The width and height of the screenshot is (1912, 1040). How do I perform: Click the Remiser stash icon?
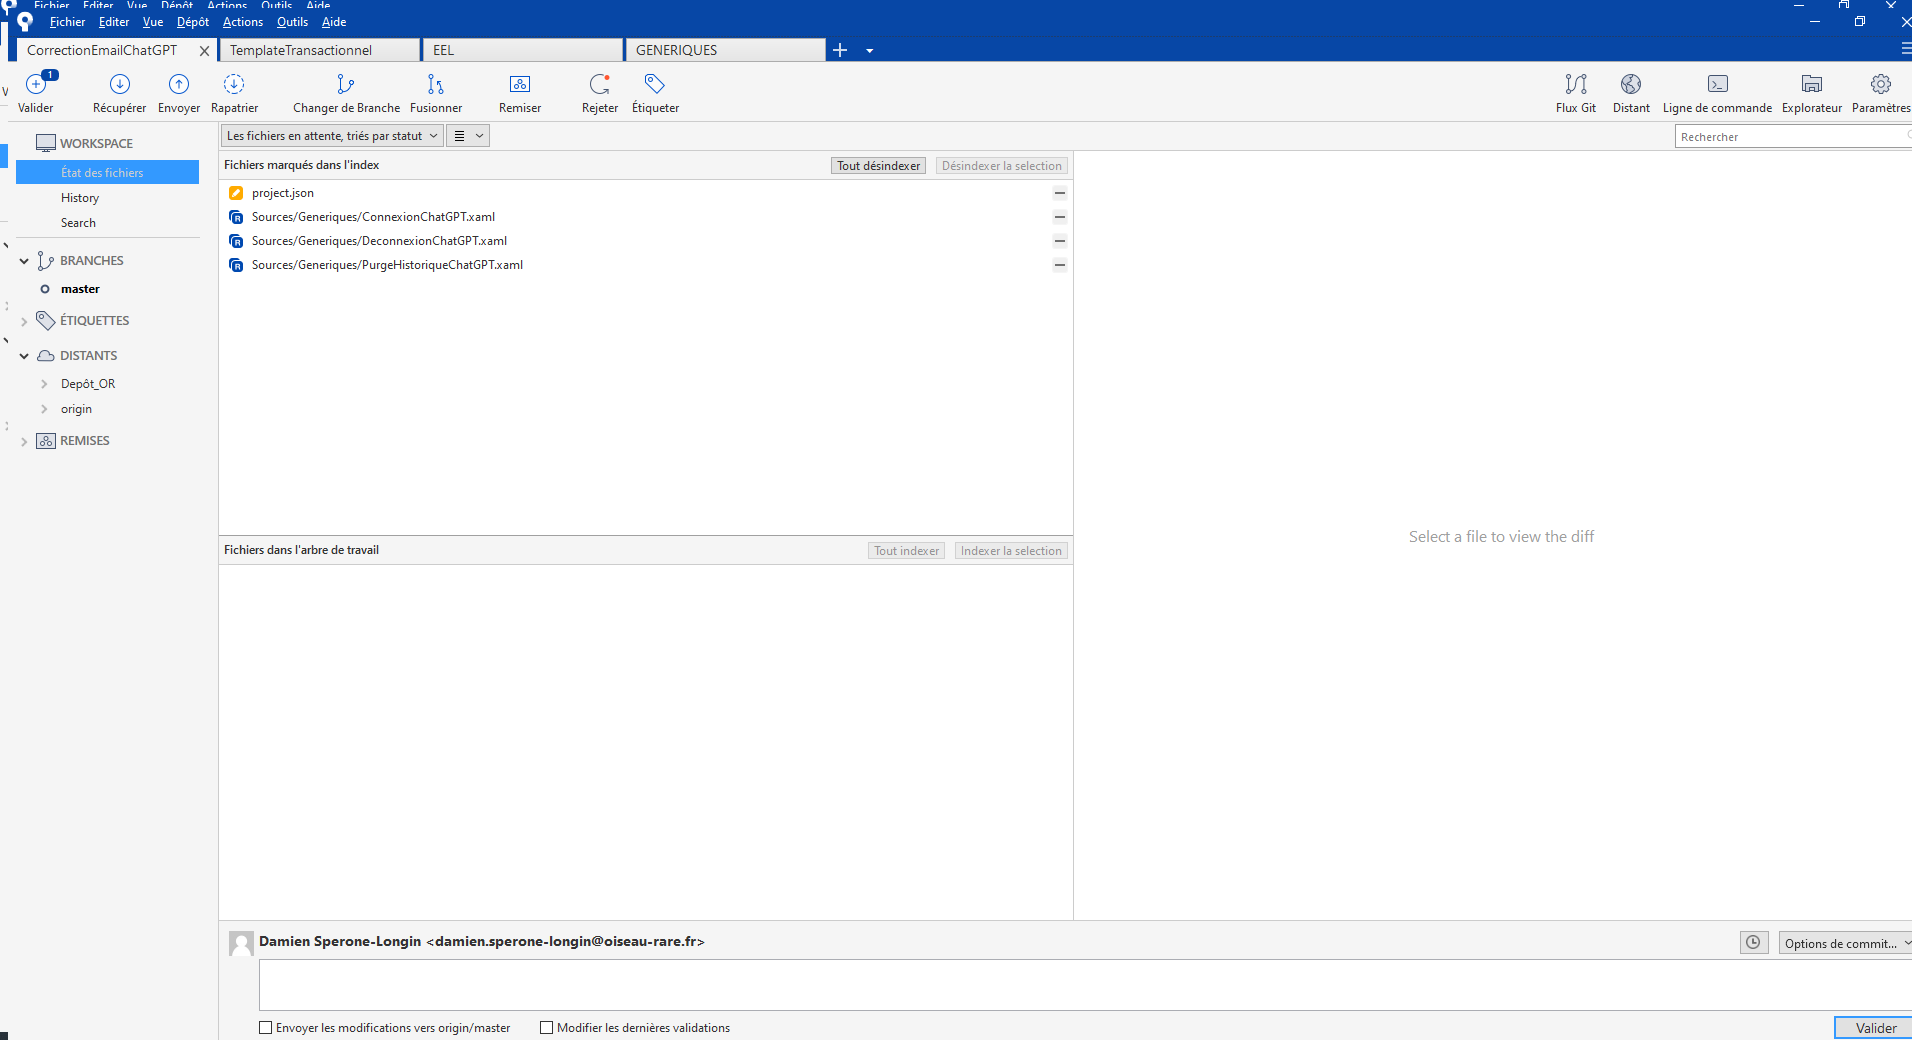coord(520,85)
